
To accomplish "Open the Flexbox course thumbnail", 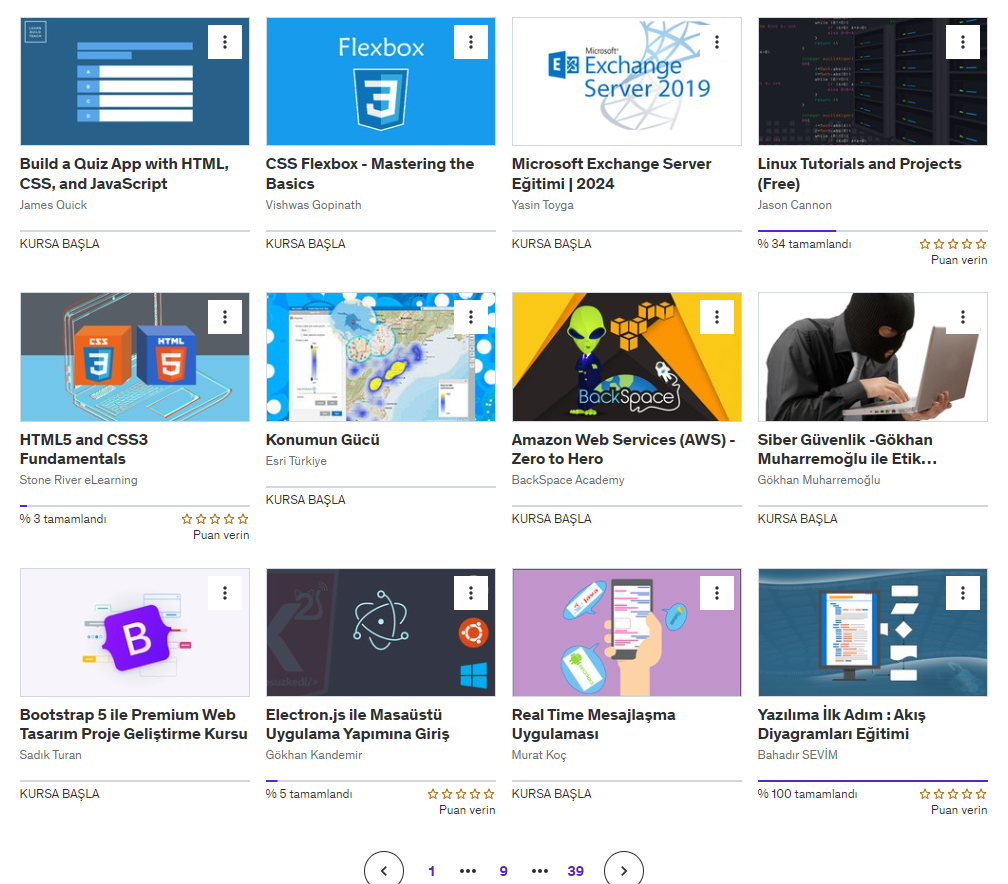I will pyautogui.click(x=381, y=82).
